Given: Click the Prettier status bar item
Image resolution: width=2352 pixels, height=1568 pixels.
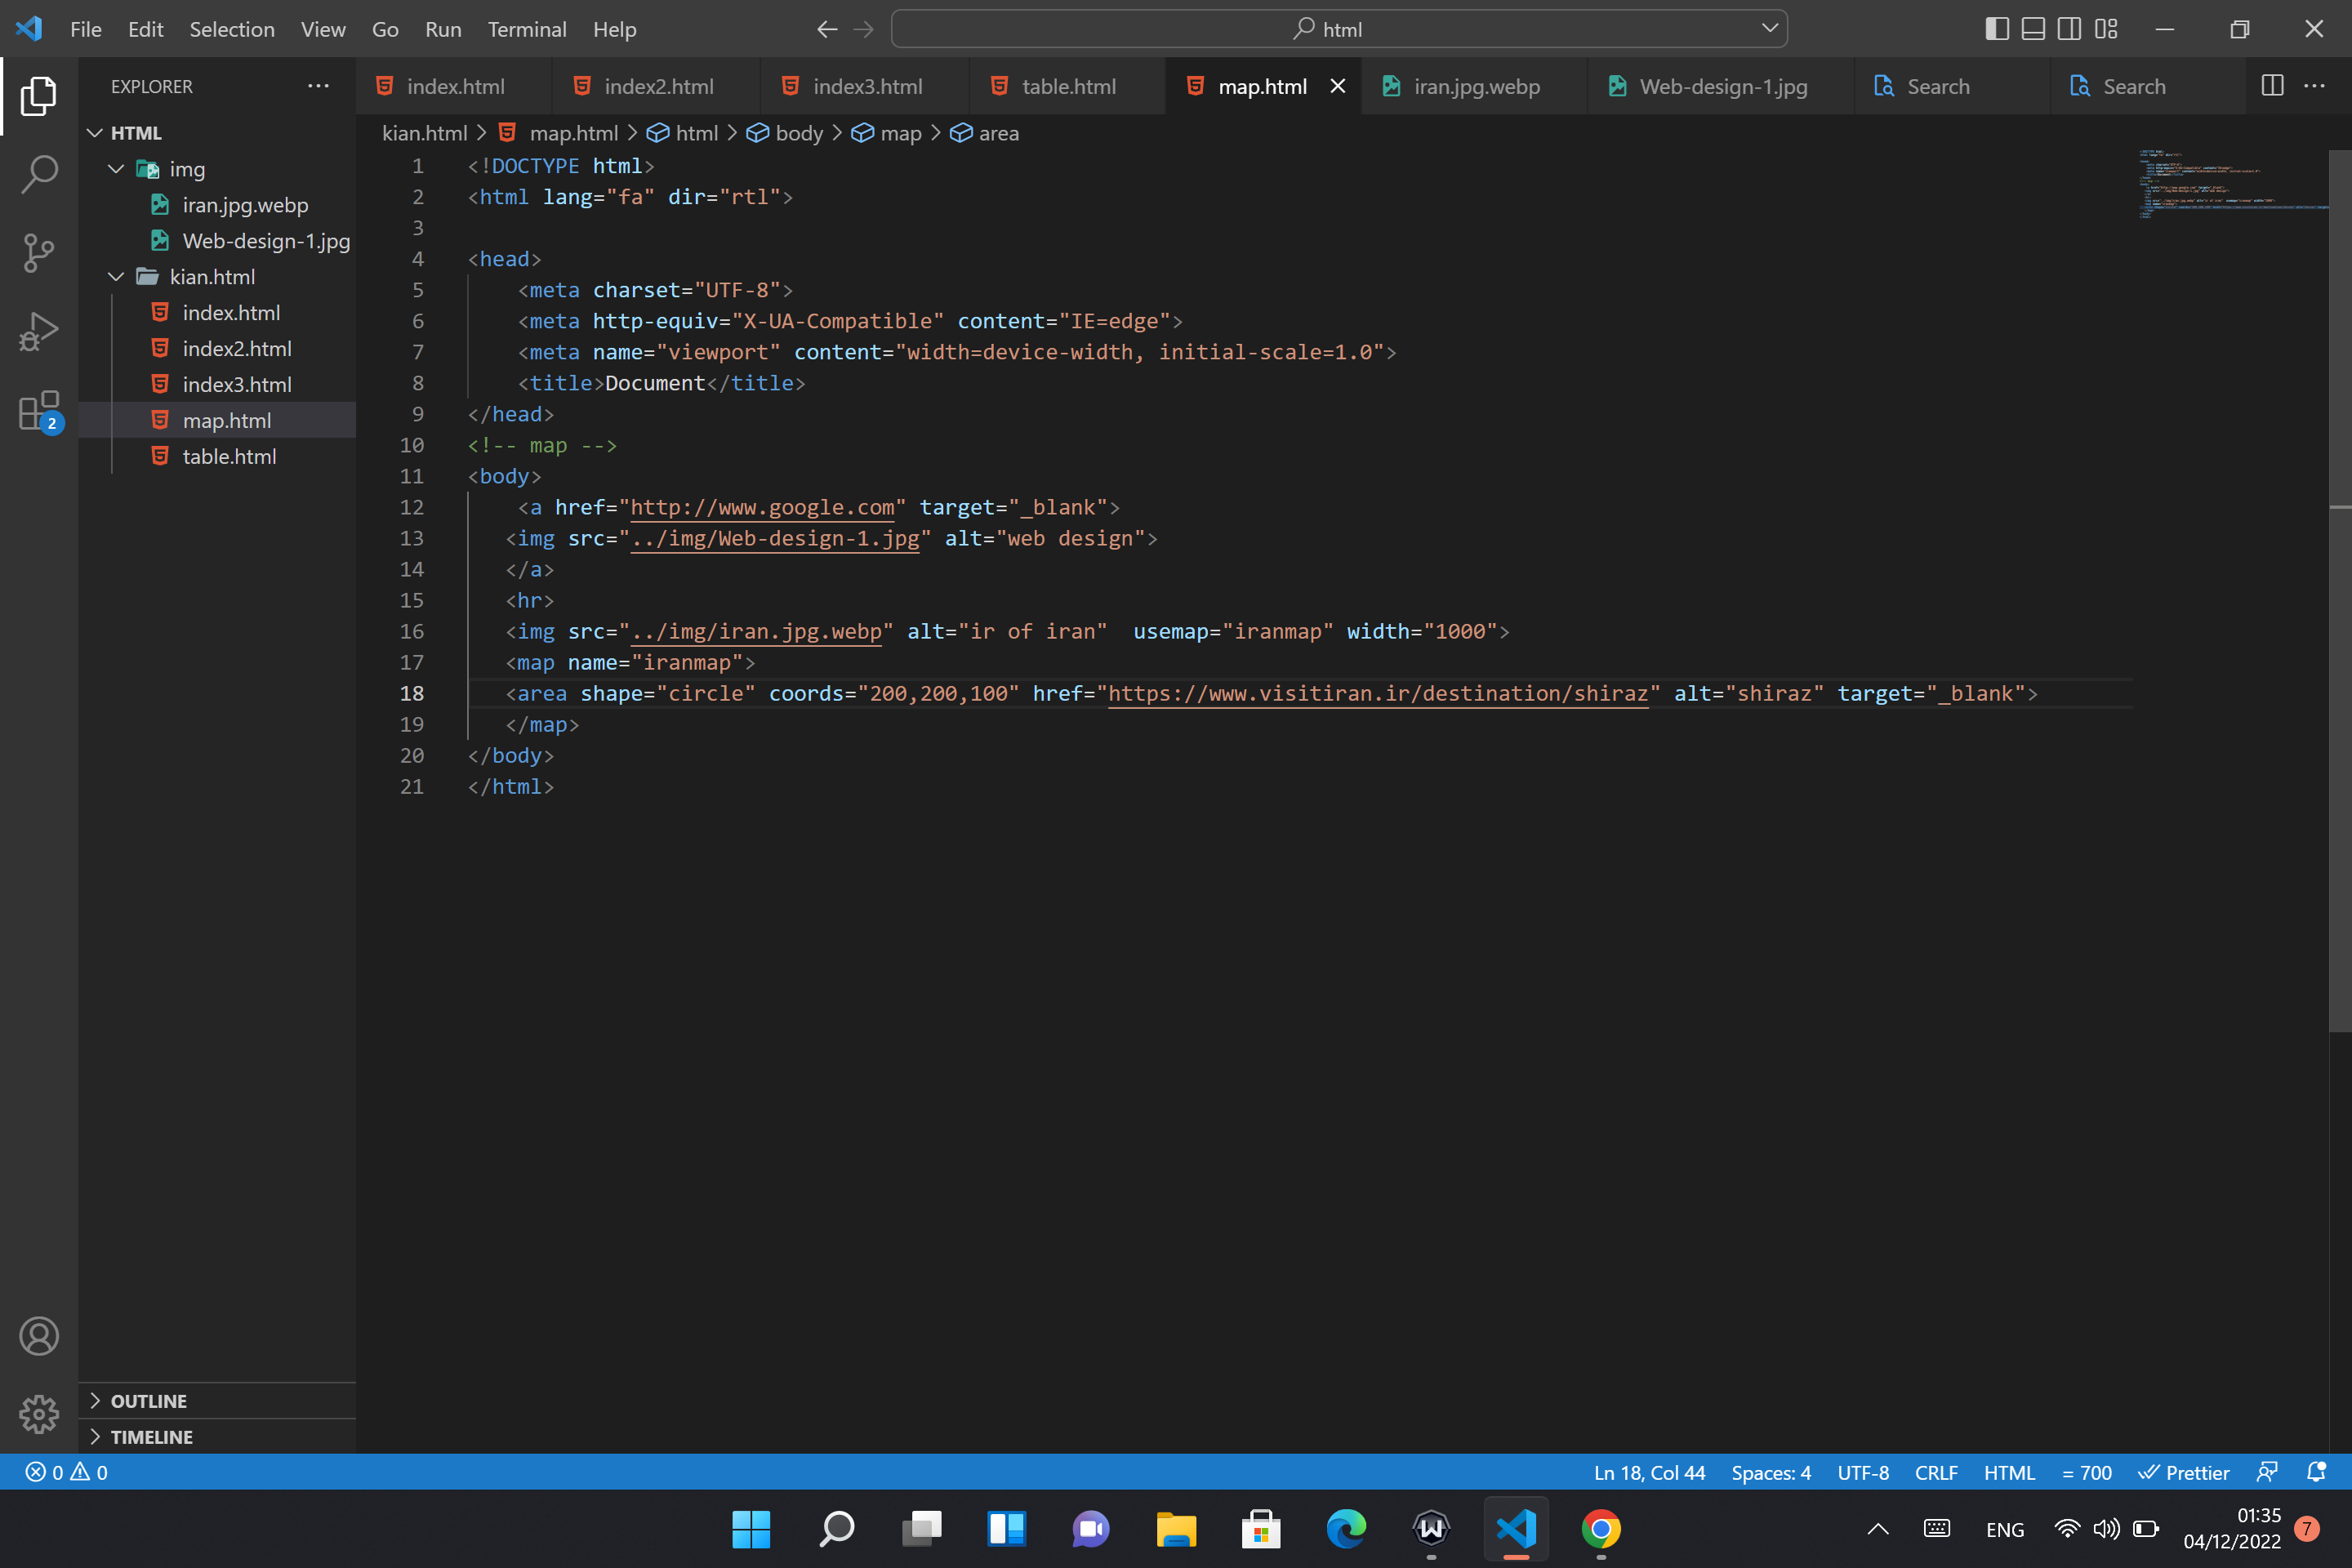Looking at the screenshot, I should [x=2183, y=1472].
